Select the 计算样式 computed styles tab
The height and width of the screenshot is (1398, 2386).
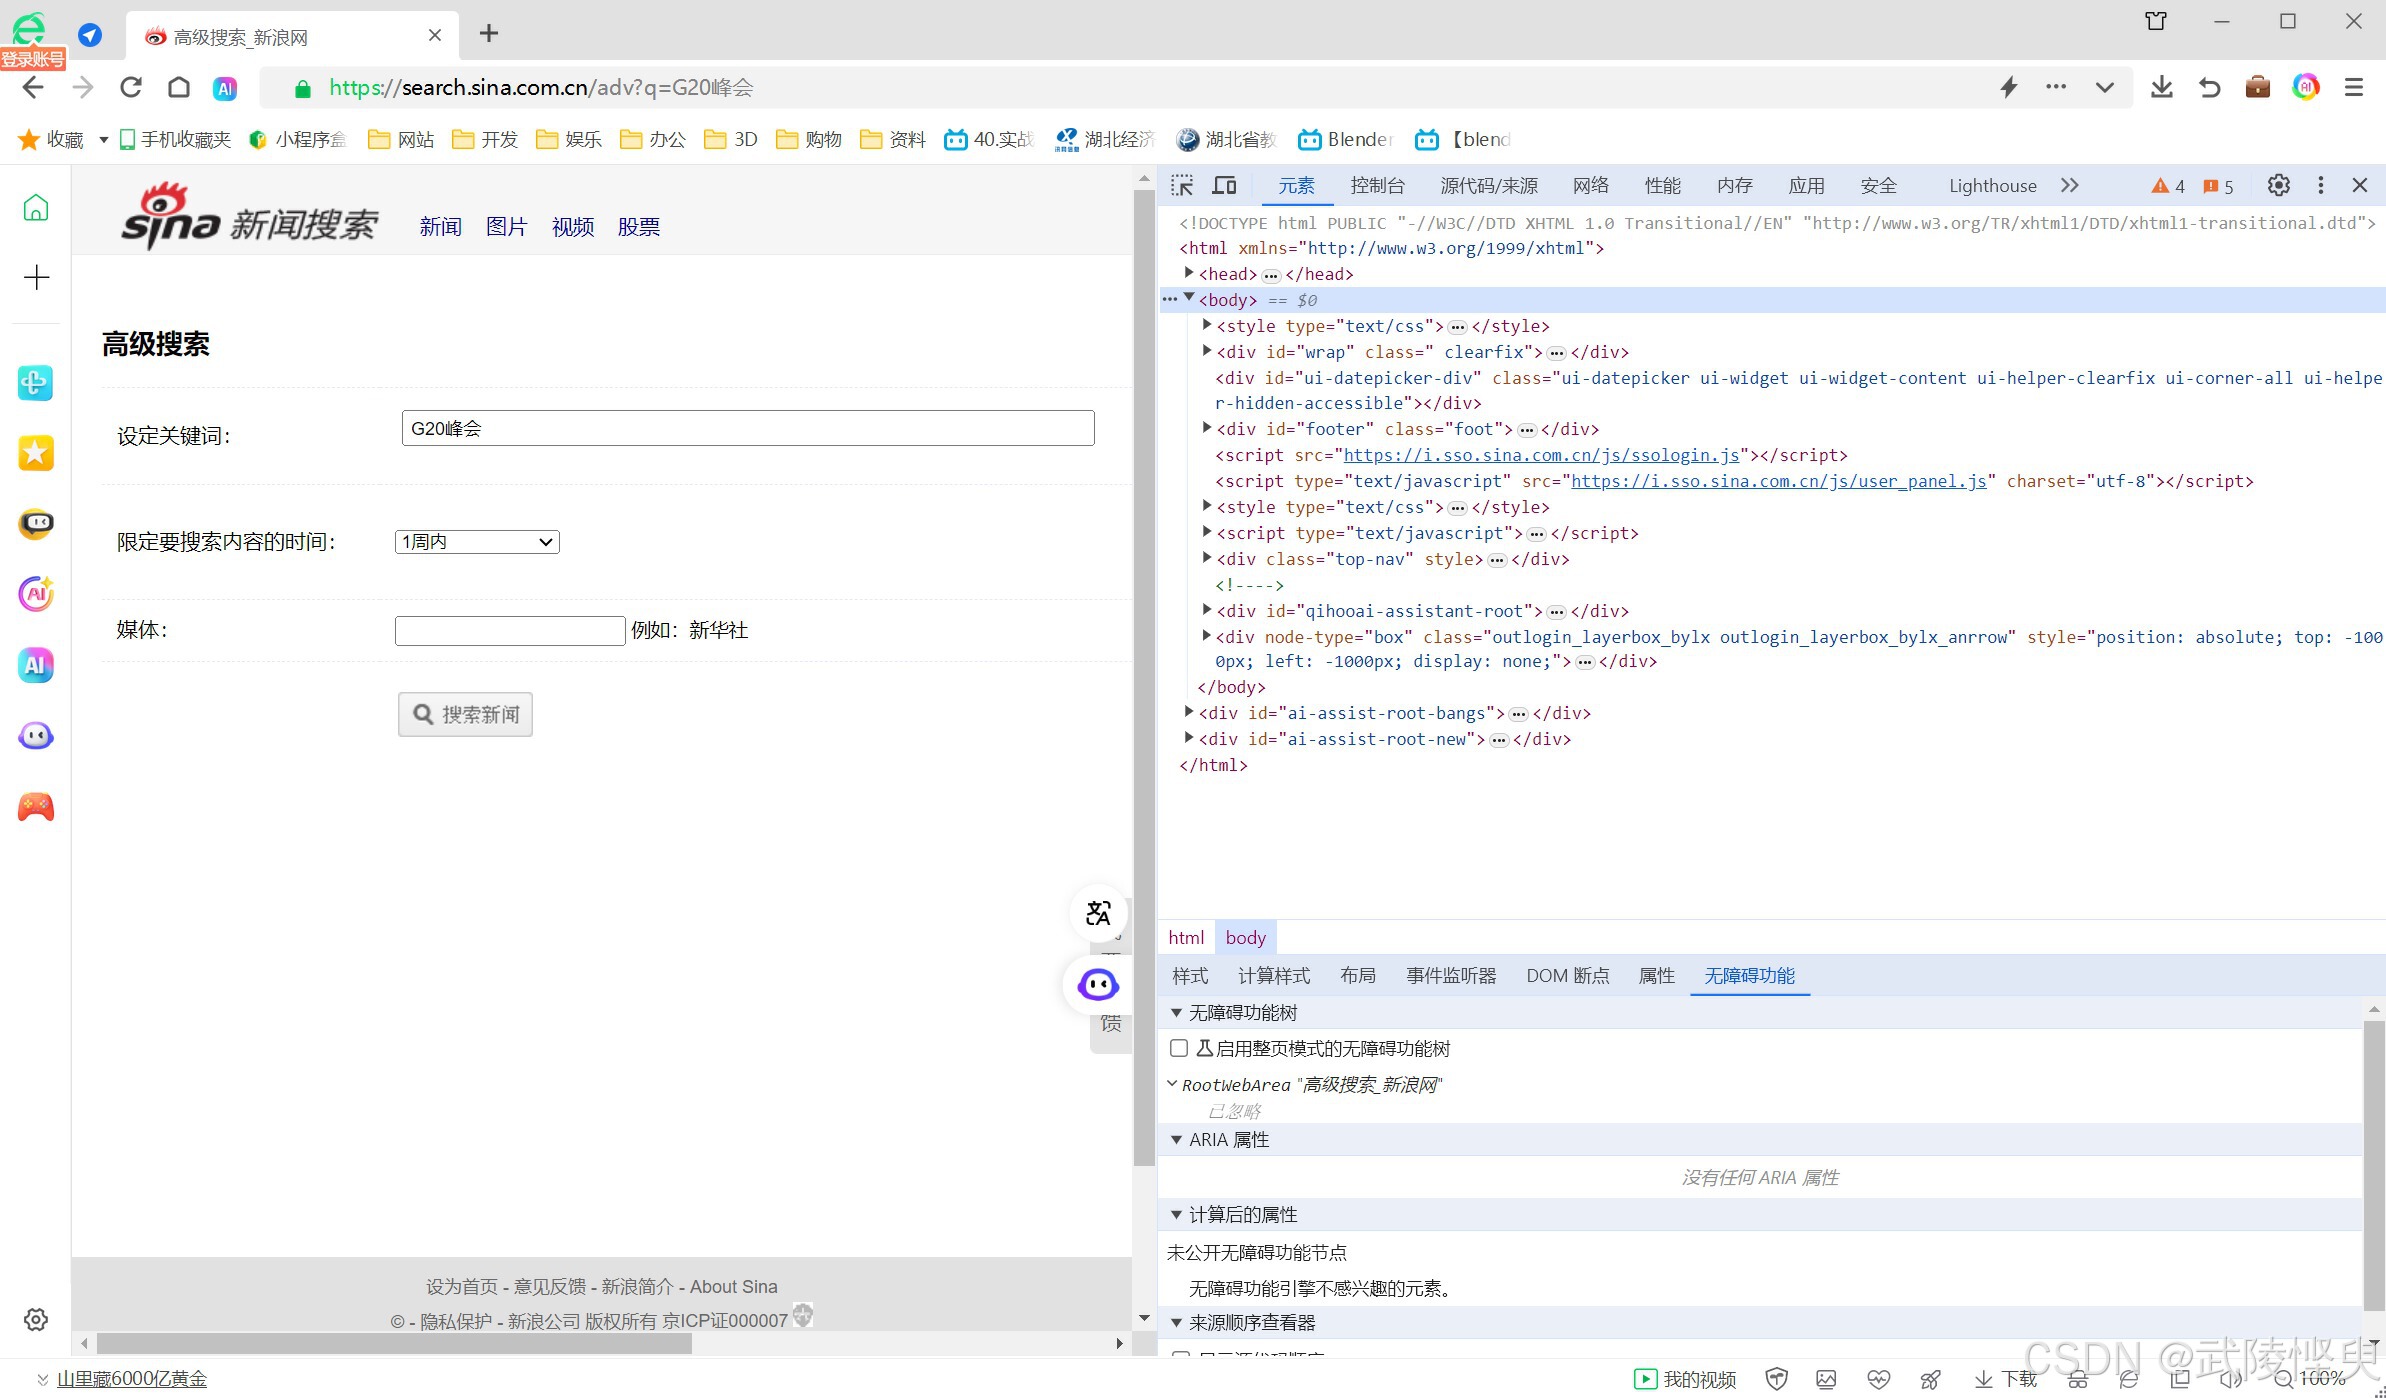1273,975
